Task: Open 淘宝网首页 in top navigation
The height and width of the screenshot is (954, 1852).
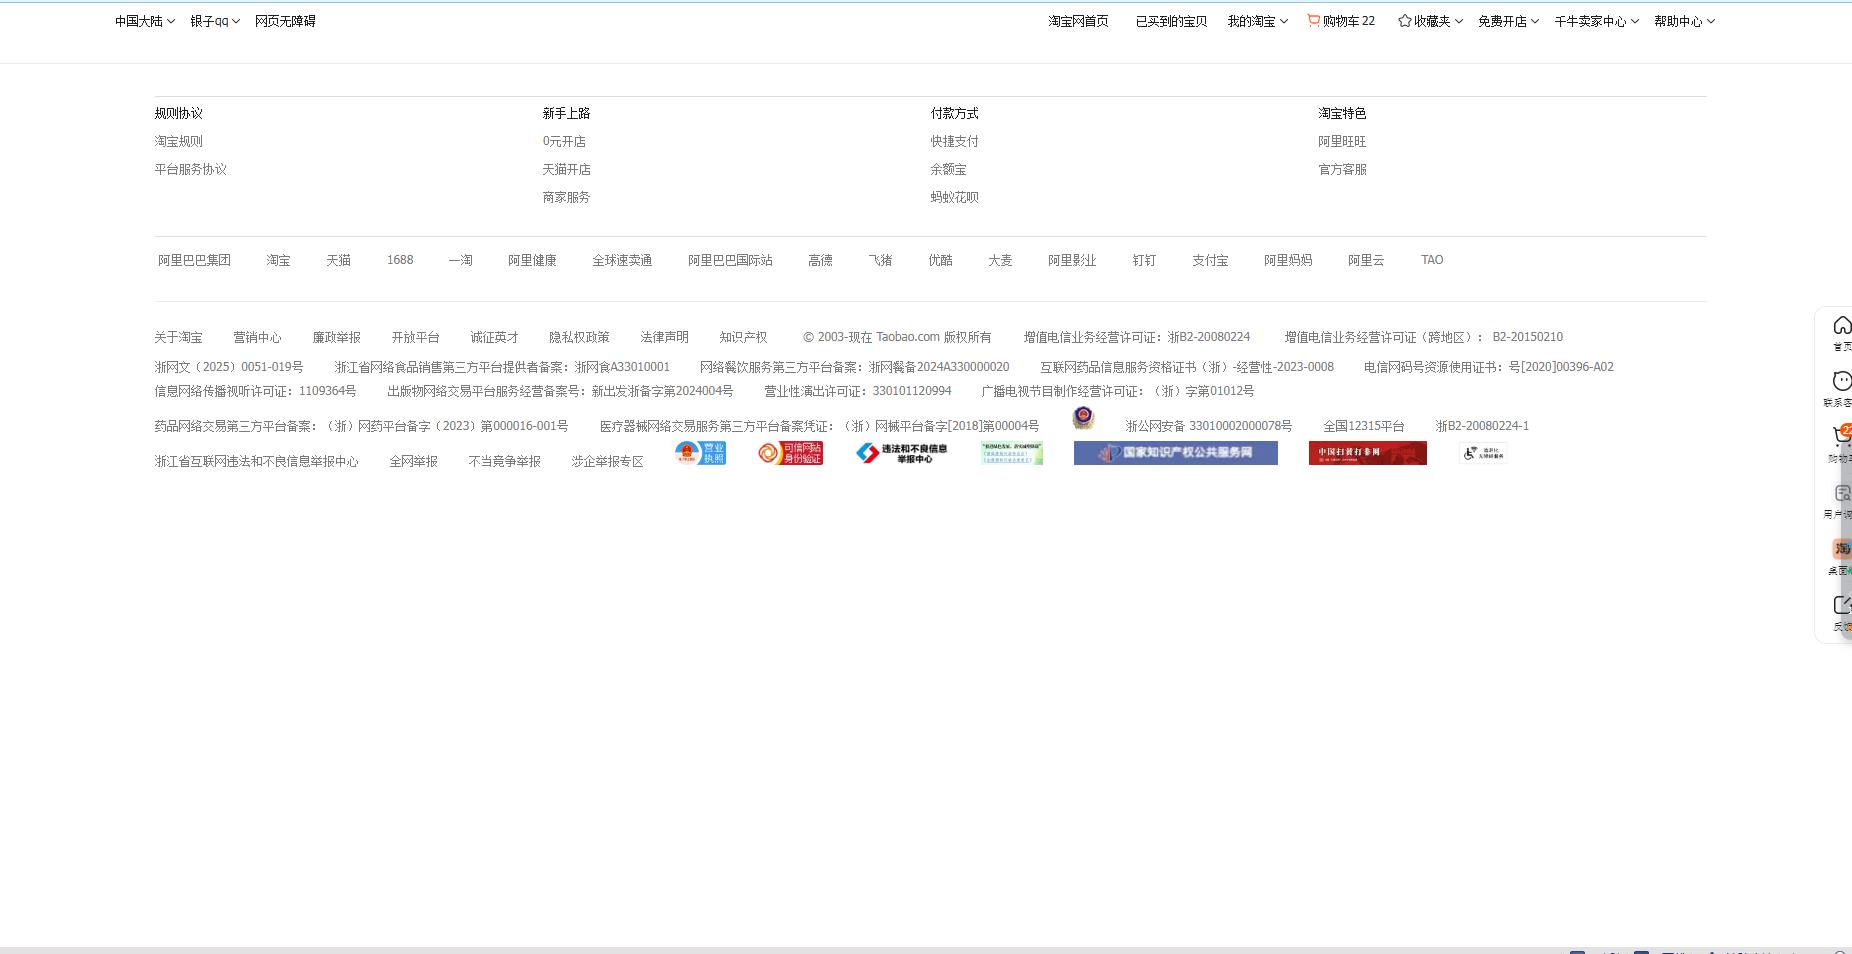Action: coord(1078,21)
